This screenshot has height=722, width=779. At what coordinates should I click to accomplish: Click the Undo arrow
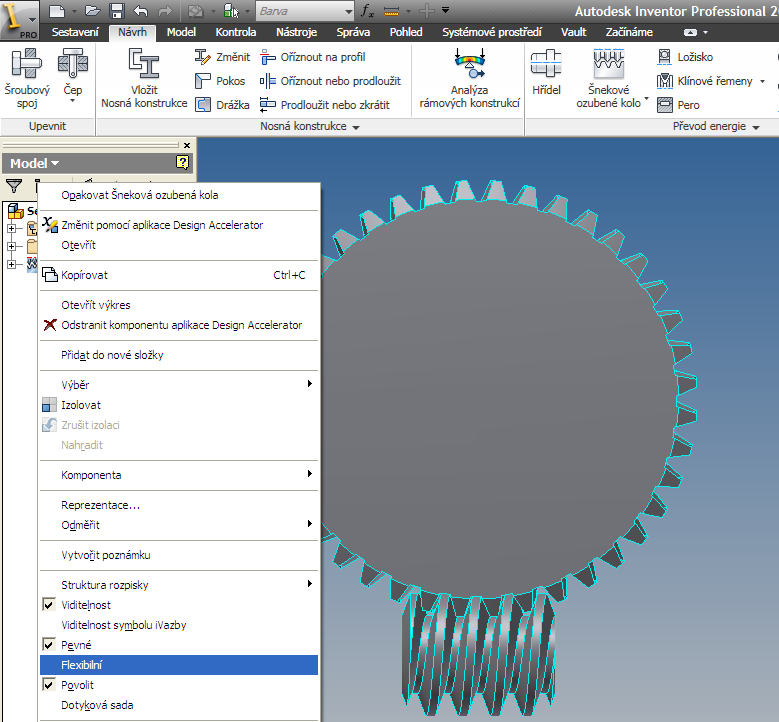[x=141, y=11]
